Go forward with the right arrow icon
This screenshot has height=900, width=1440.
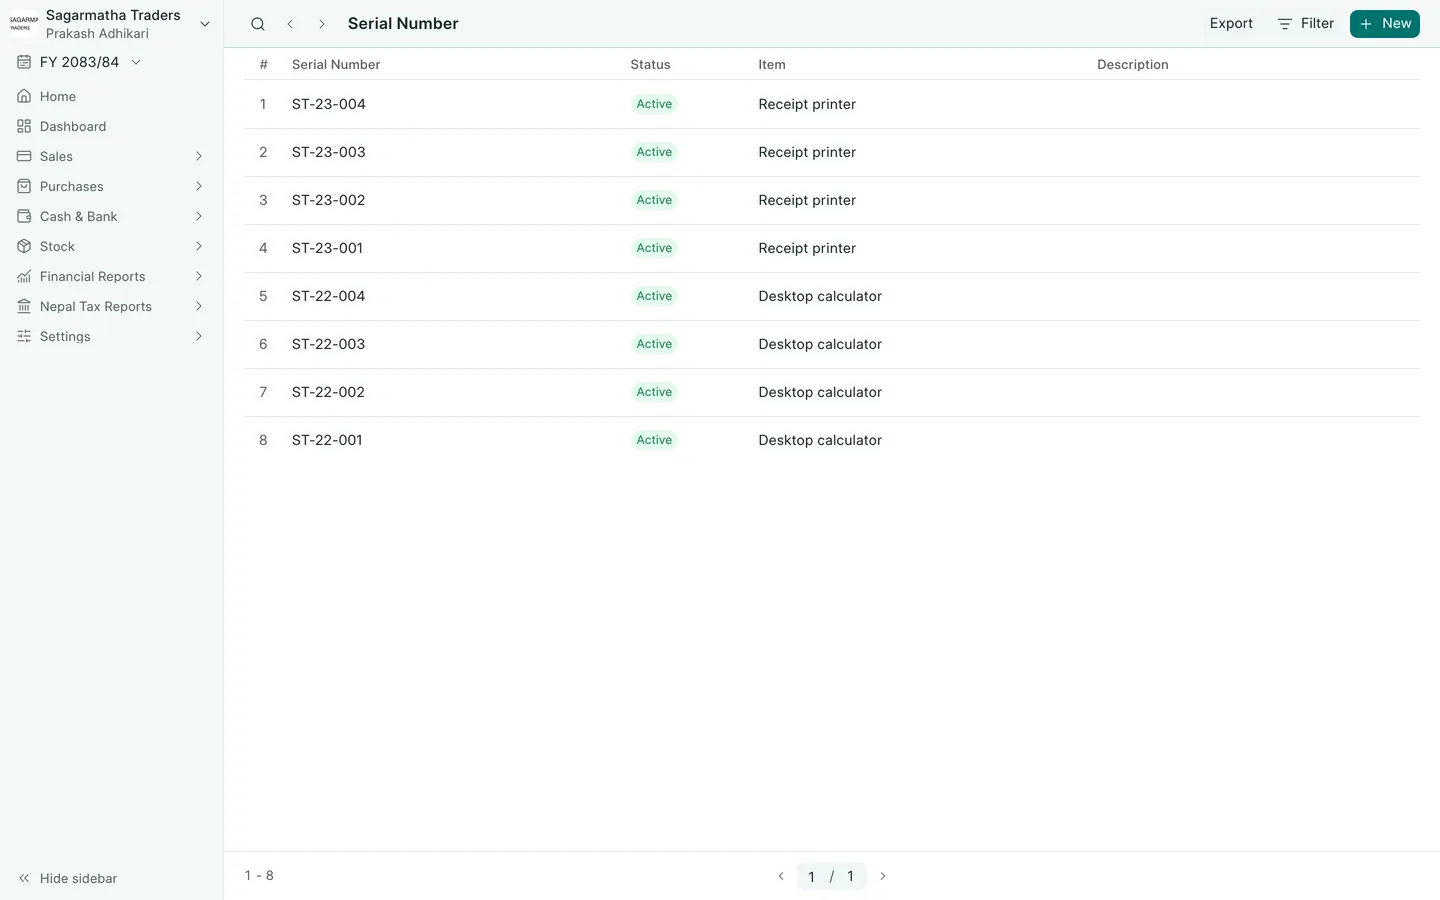click(x=322, y=24)
